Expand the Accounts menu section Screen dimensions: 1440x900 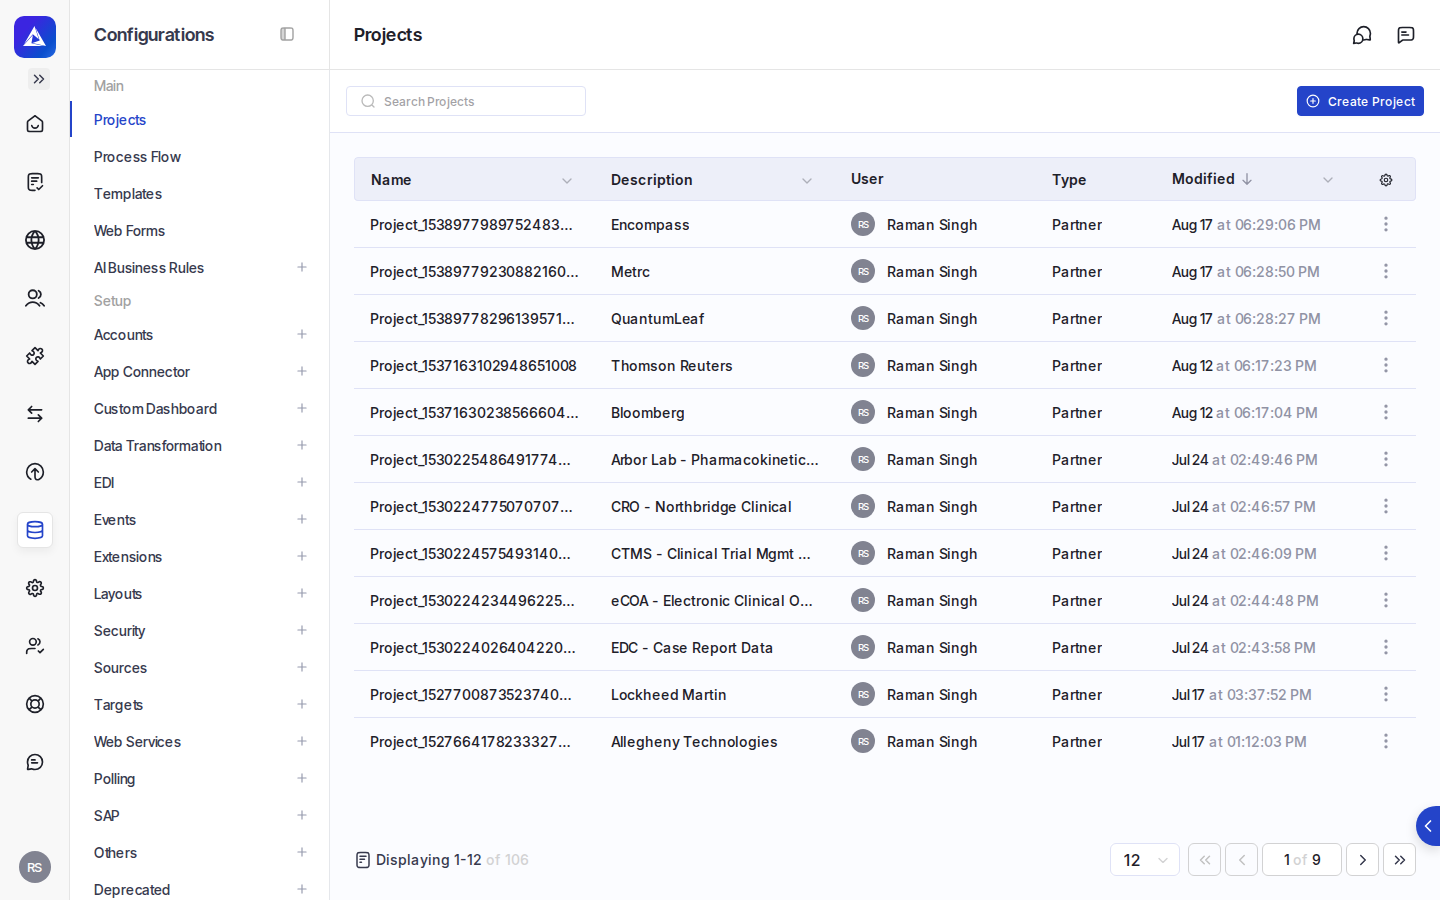302,334
